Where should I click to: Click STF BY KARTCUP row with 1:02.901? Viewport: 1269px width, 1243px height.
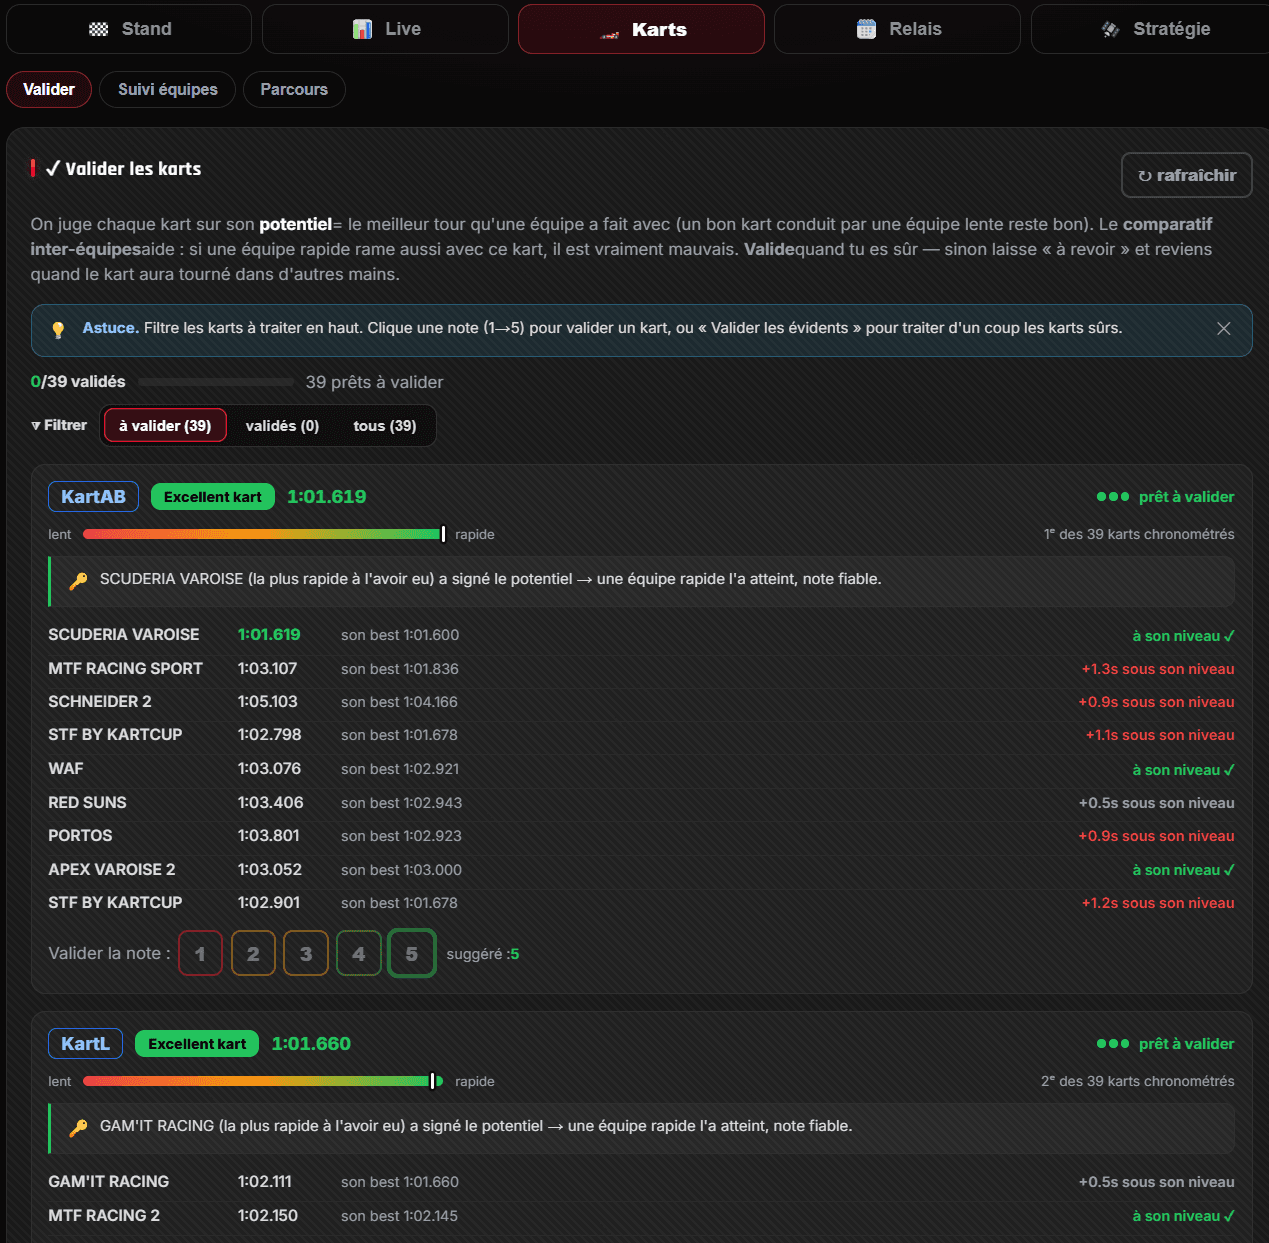641,903
